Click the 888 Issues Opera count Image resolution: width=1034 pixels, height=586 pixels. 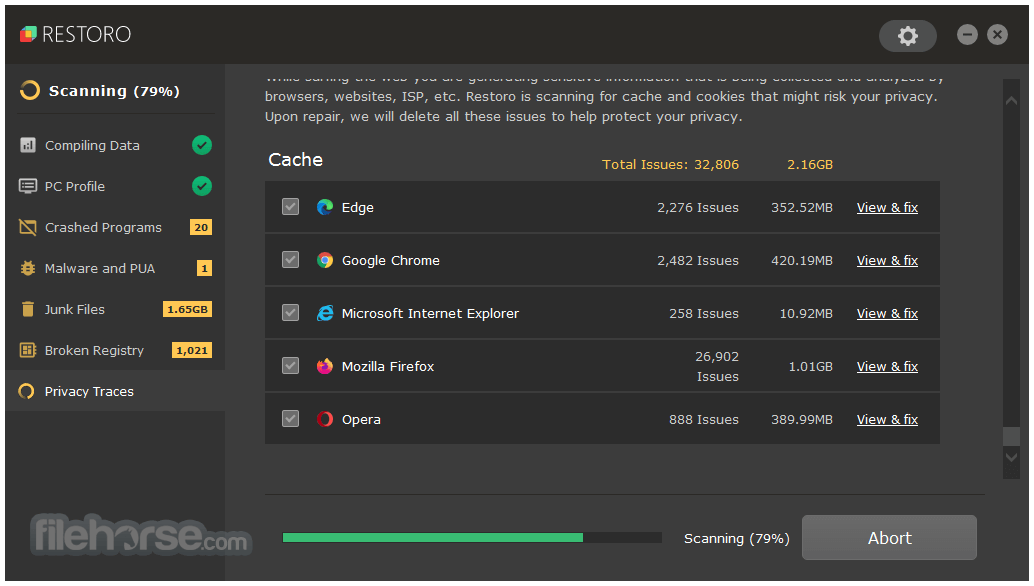click(704, 419)
